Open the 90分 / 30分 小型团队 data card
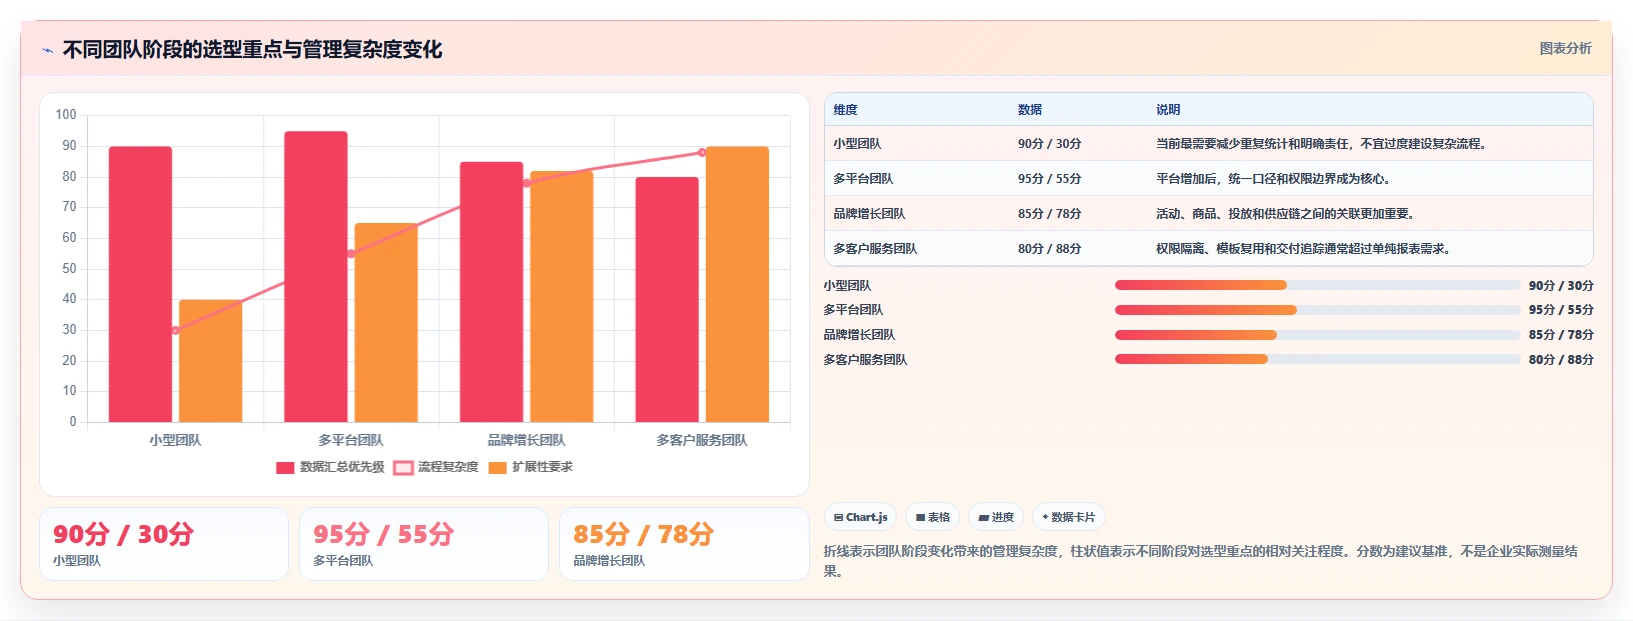Viewport: 1633px width, 621px height. tap(164, 544)
